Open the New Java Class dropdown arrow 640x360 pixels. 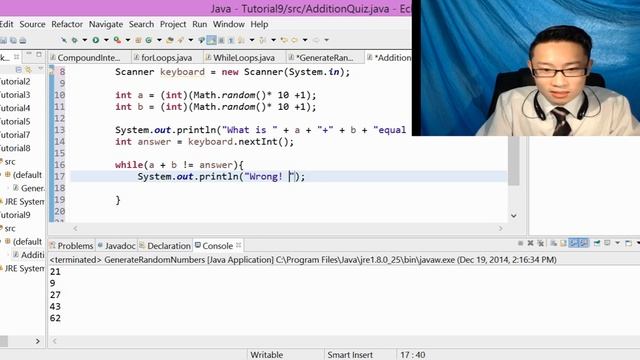159,40
